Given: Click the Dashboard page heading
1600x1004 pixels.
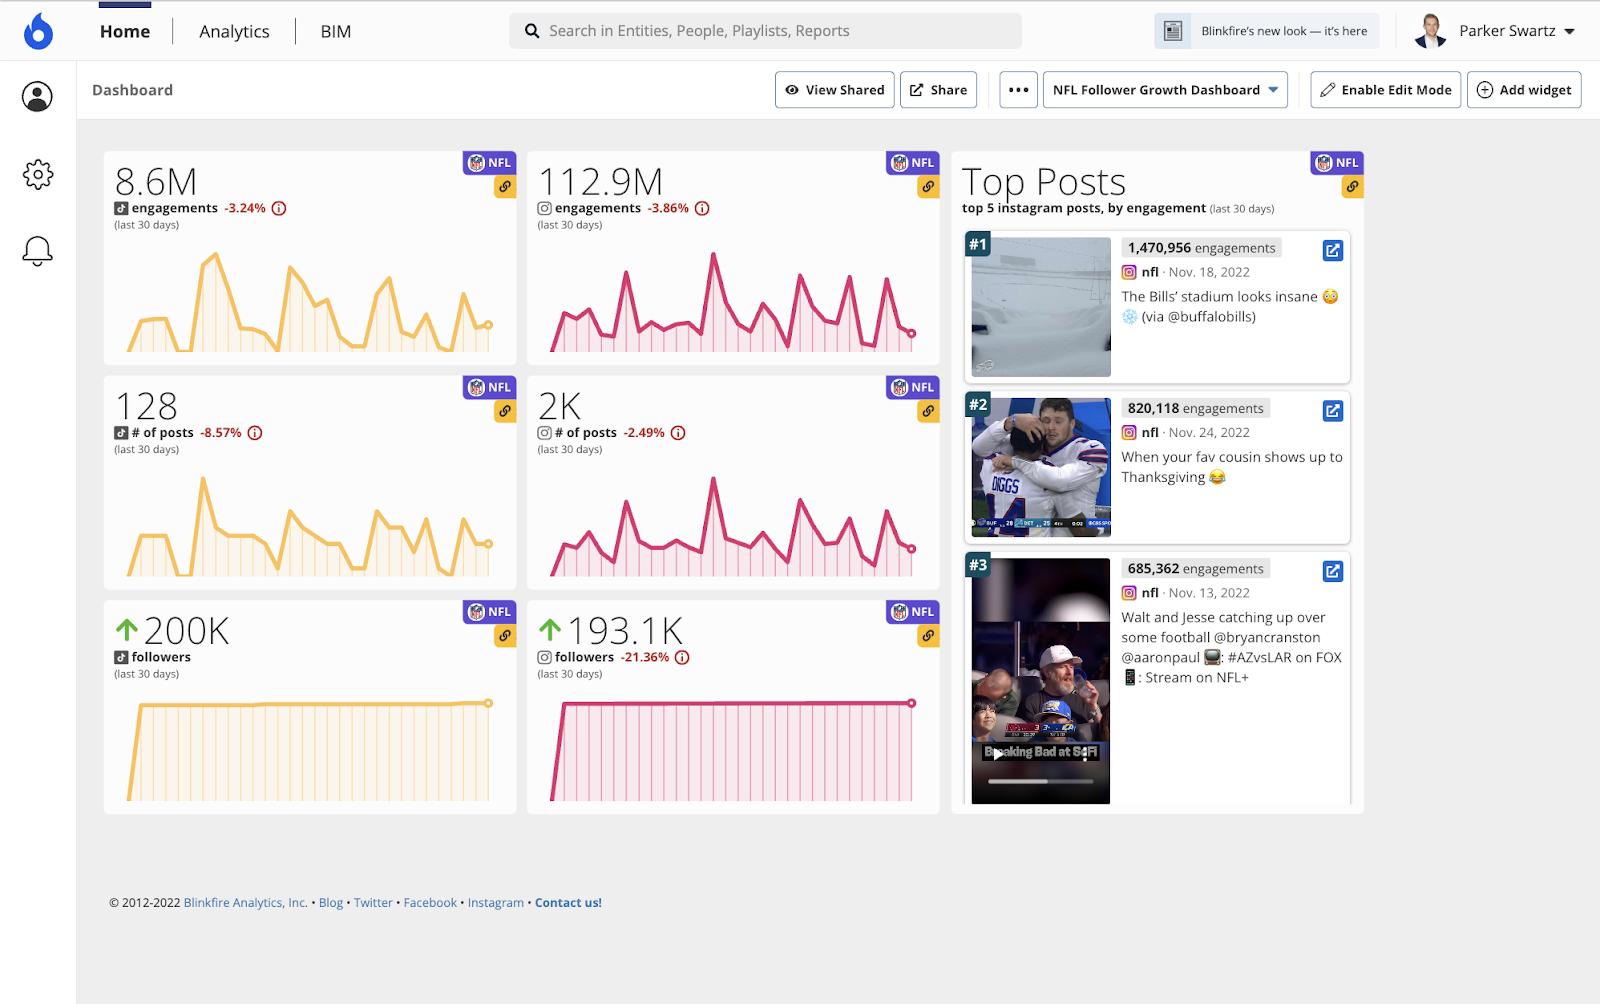Looking at the screenshot, I should [132, 90].
